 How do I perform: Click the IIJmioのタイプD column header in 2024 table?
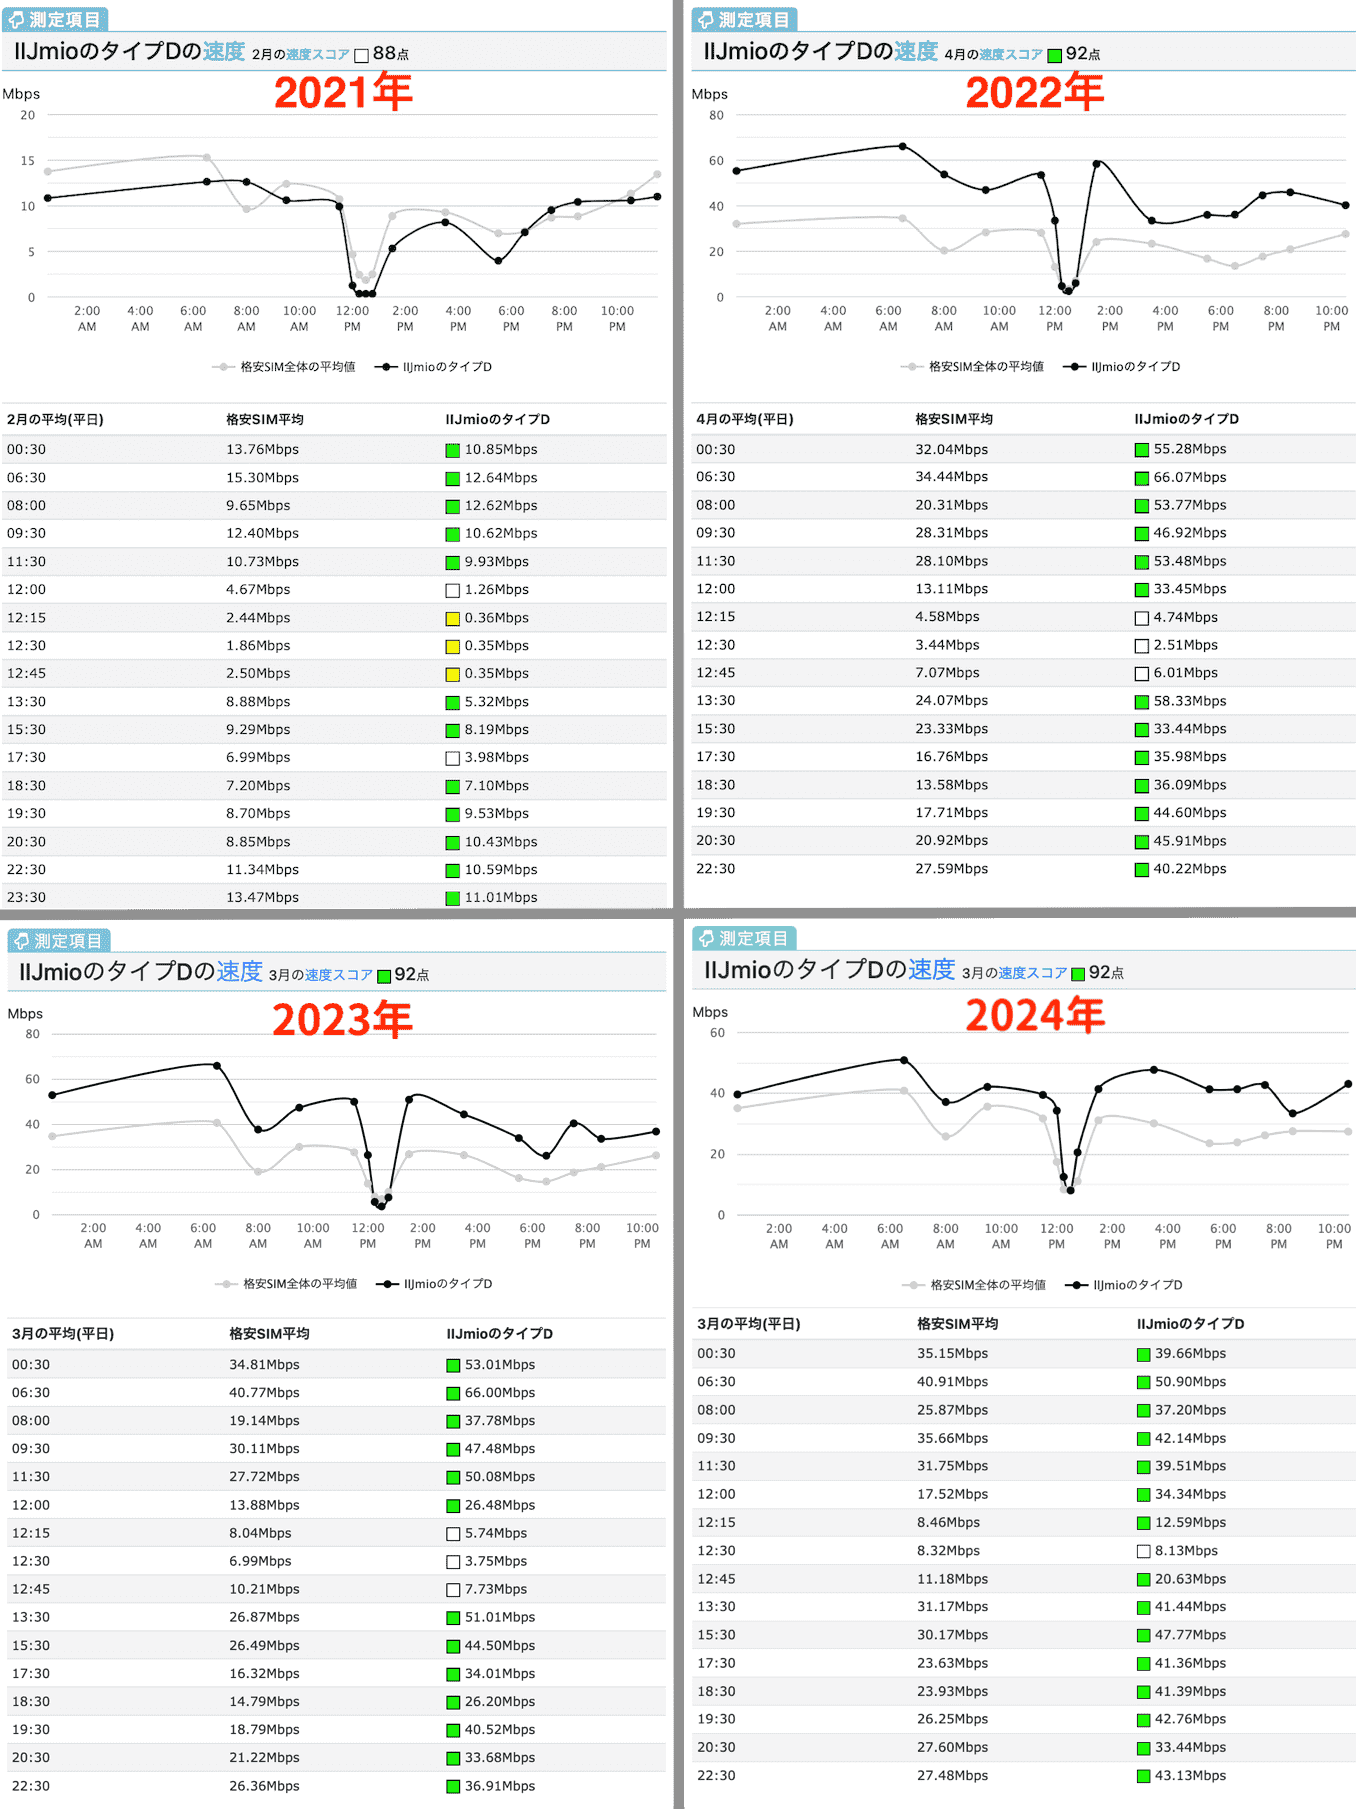click(x=1191, y=1324)
